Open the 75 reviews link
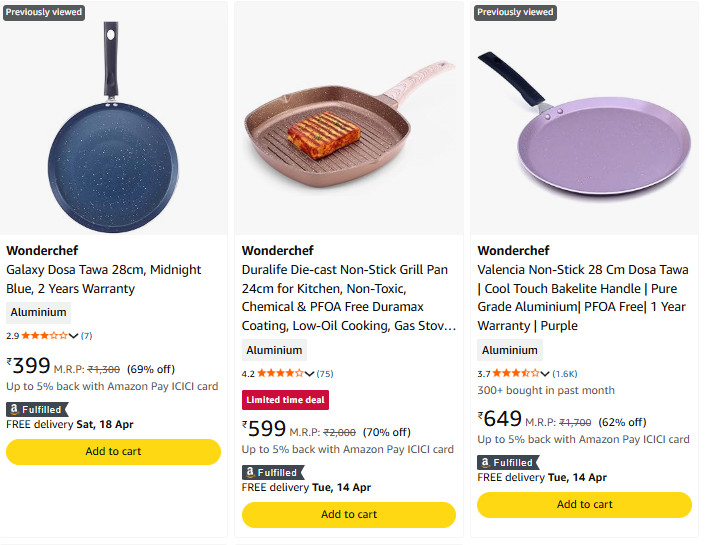Viewport: 706px width, 545px height. click(x=325, y=373)
